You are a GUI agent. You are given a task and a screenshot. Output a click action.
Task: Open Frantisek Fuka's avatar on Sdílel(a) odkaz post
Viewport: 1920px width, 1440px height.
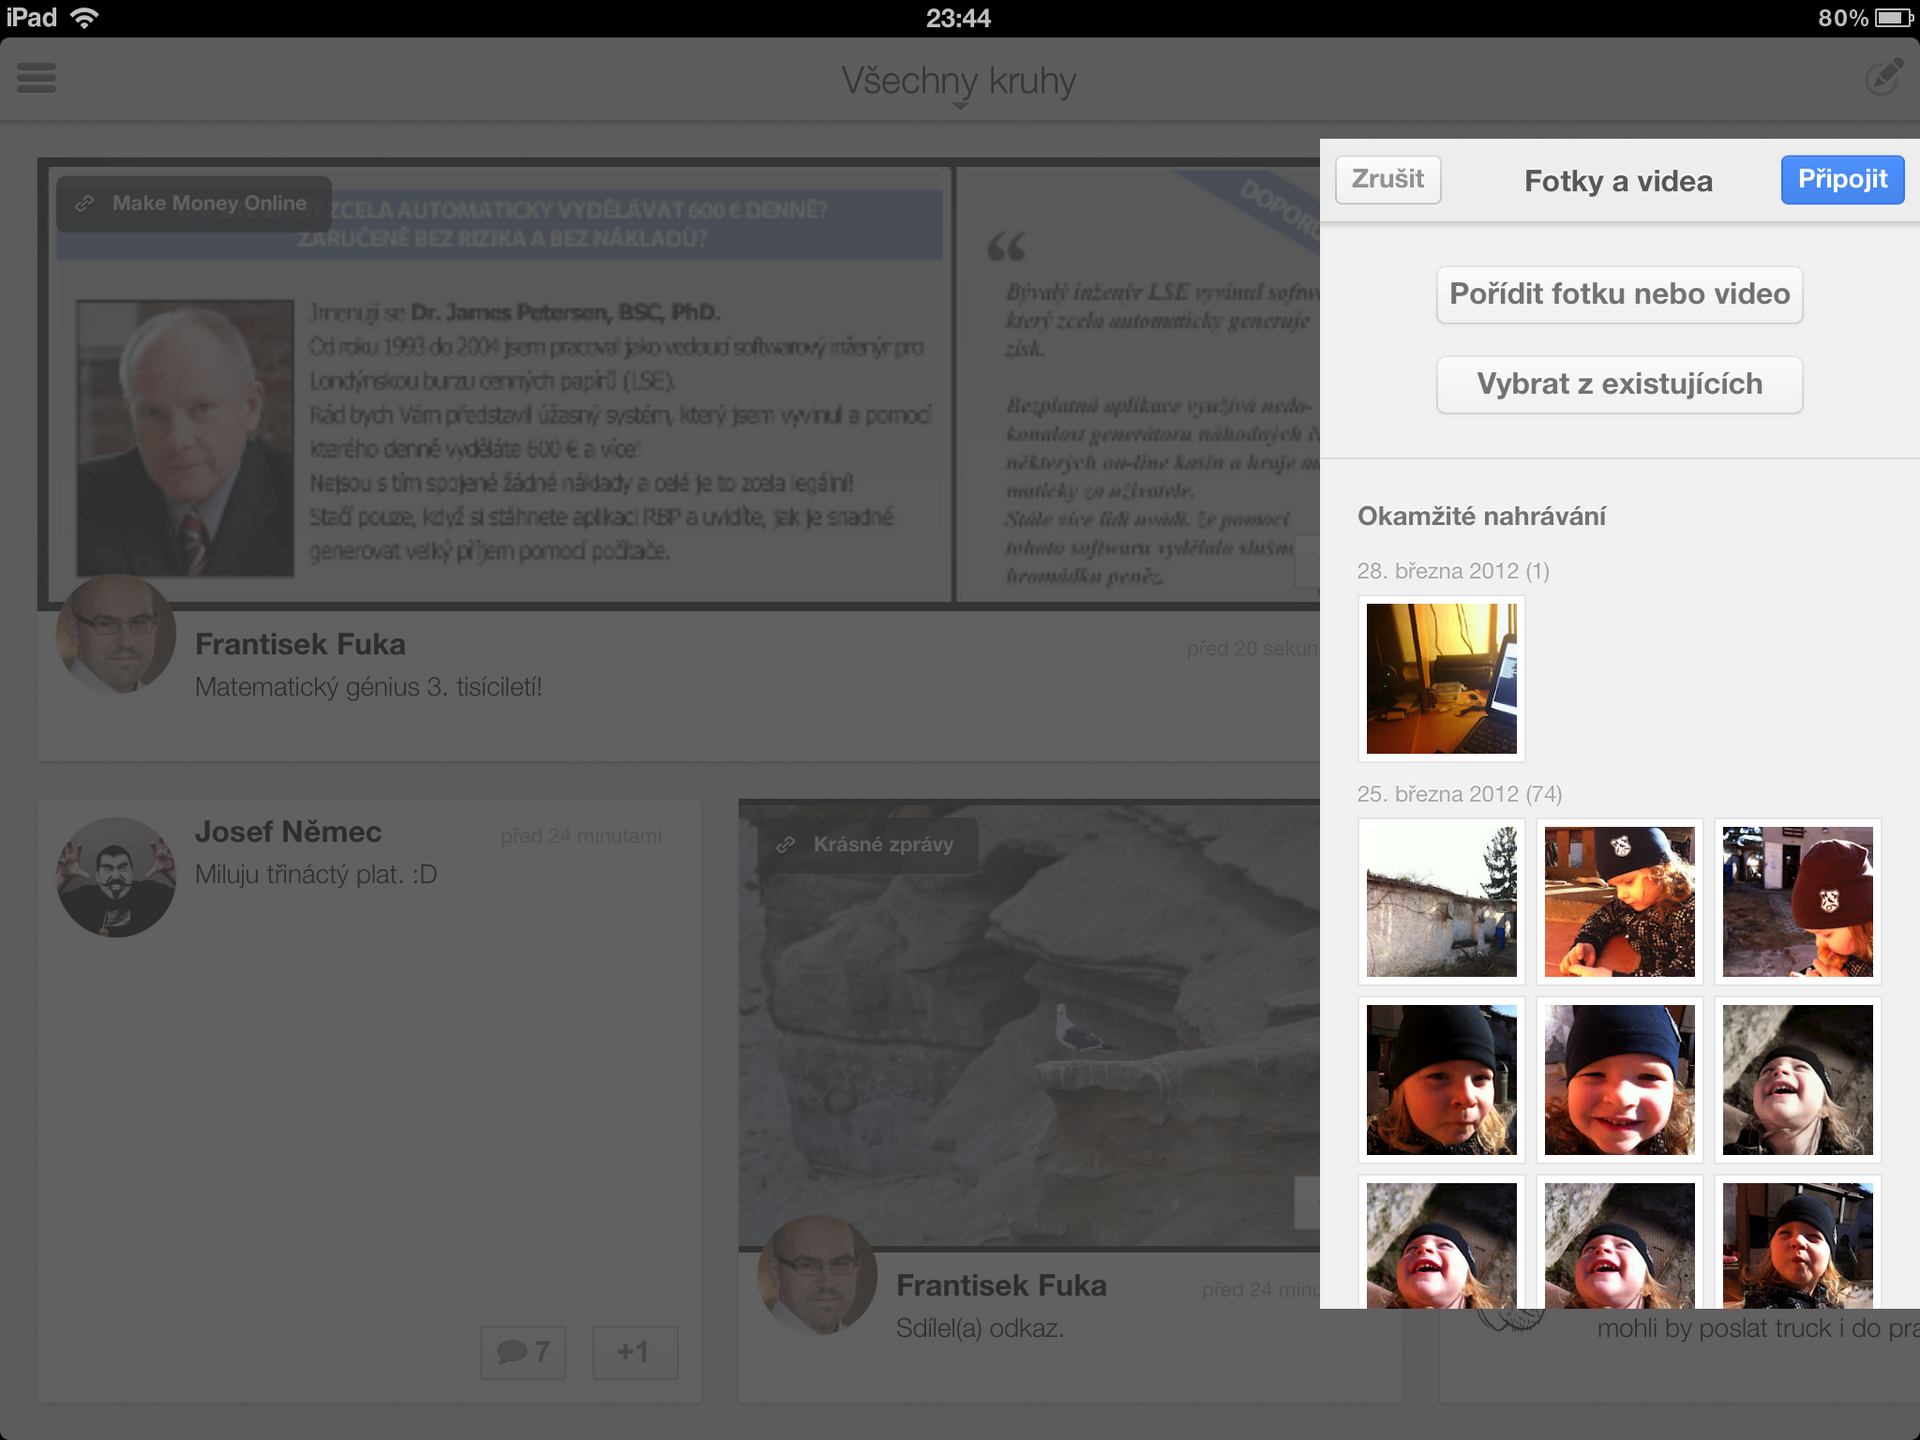(x=817, y=1275)
